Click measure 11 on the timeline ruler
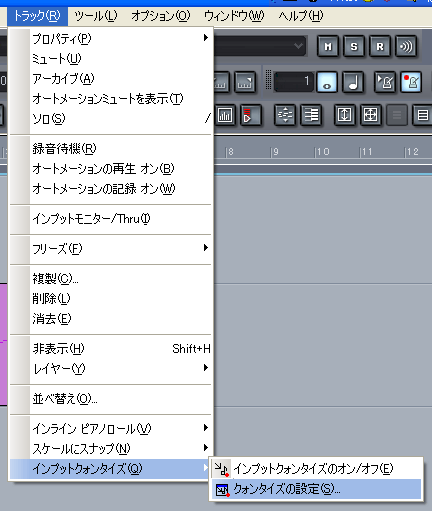Image resolution: width=432 pixels, height=511 pixels. 366,152
